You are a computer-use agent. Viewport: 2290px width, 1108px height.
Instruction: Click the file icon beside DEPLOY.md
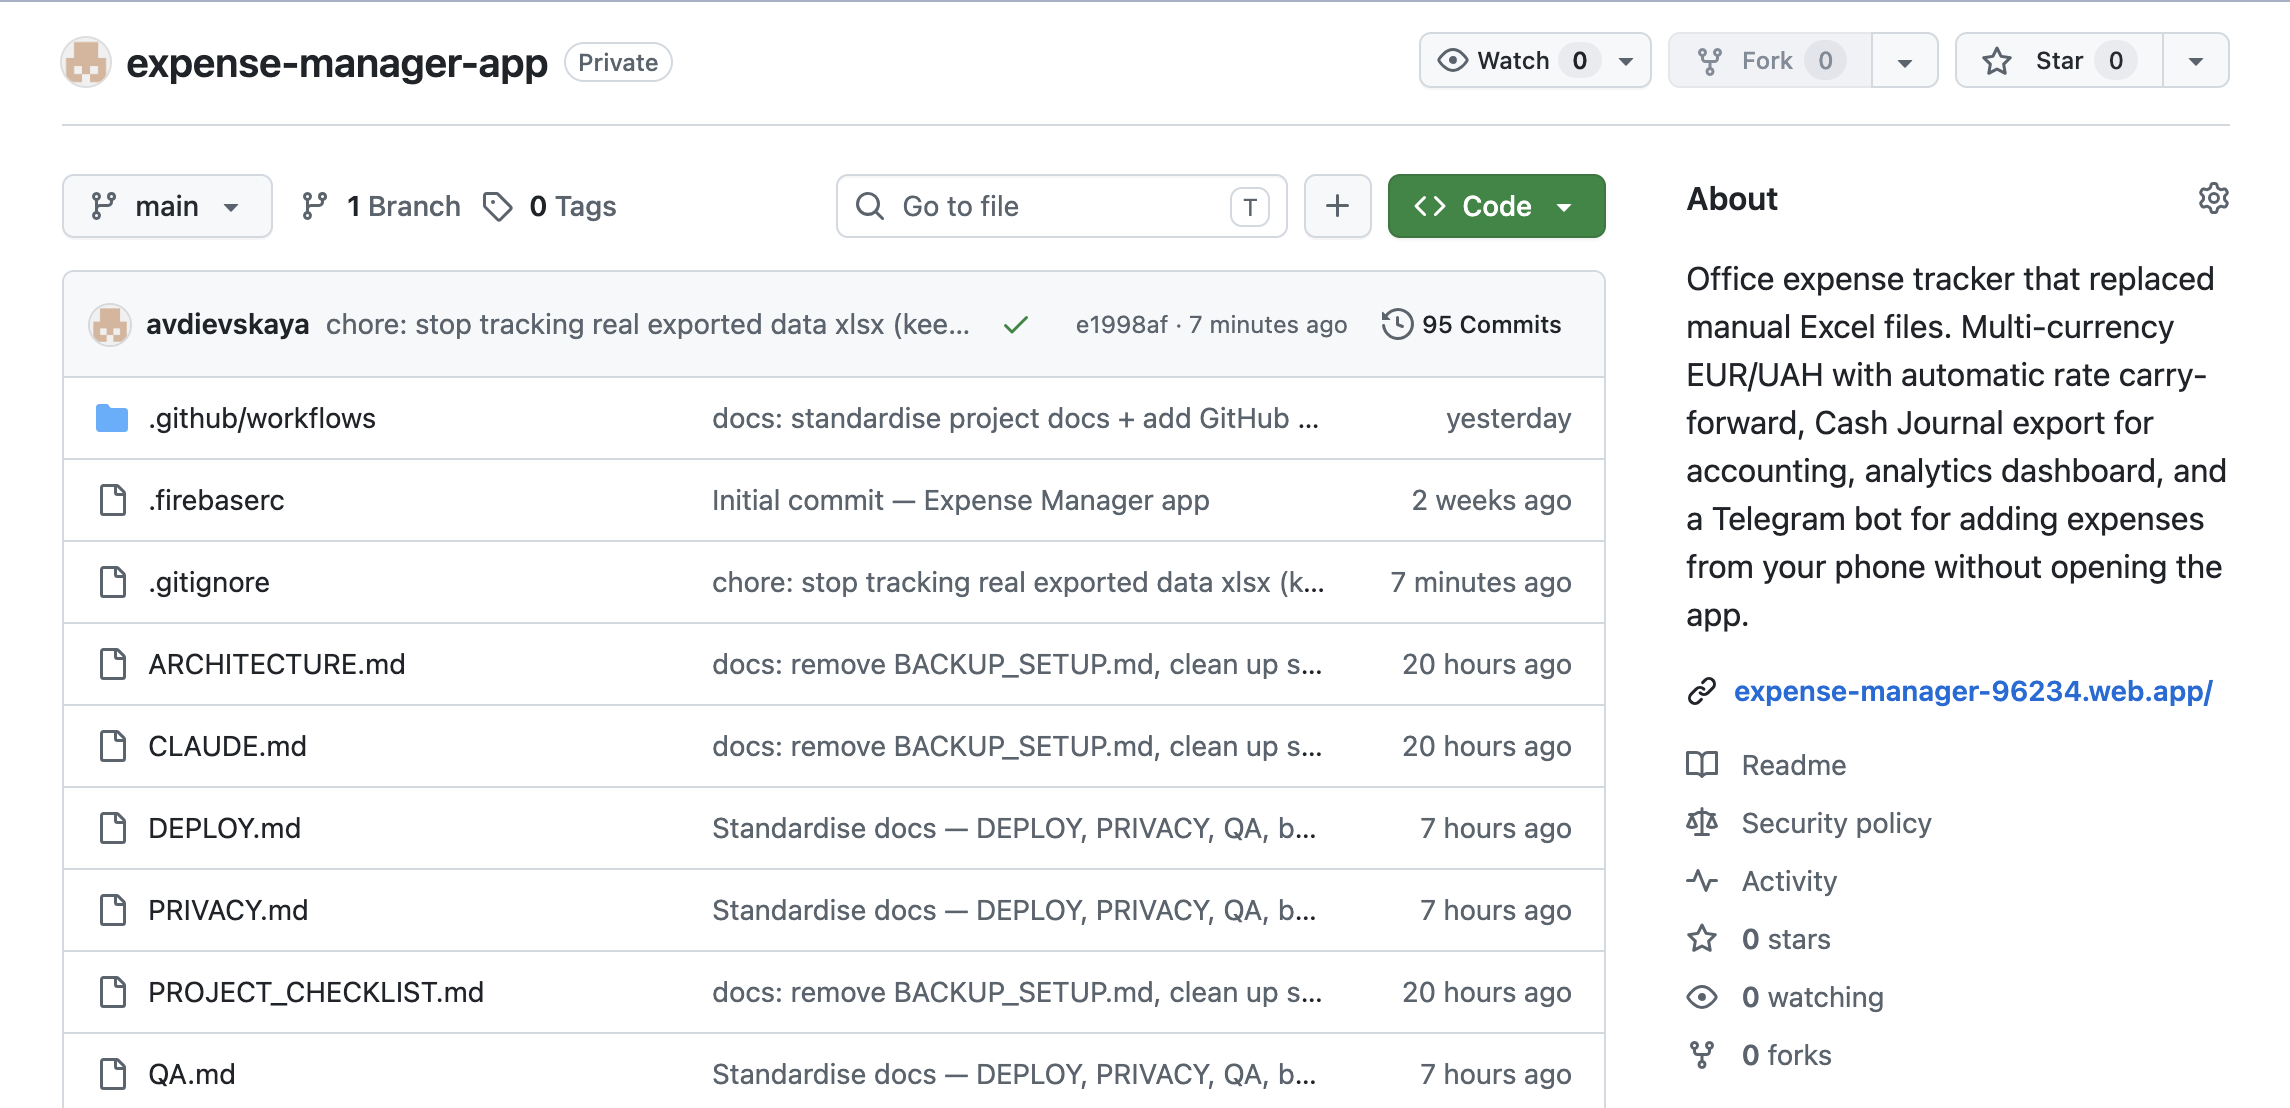pyautogui.click(x=113, y=828)
